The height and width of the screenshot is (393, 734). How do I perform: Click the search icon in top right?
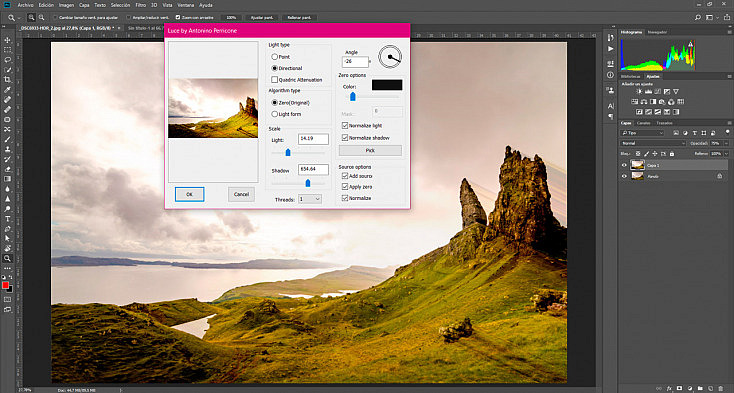click(x=698, y=17)
